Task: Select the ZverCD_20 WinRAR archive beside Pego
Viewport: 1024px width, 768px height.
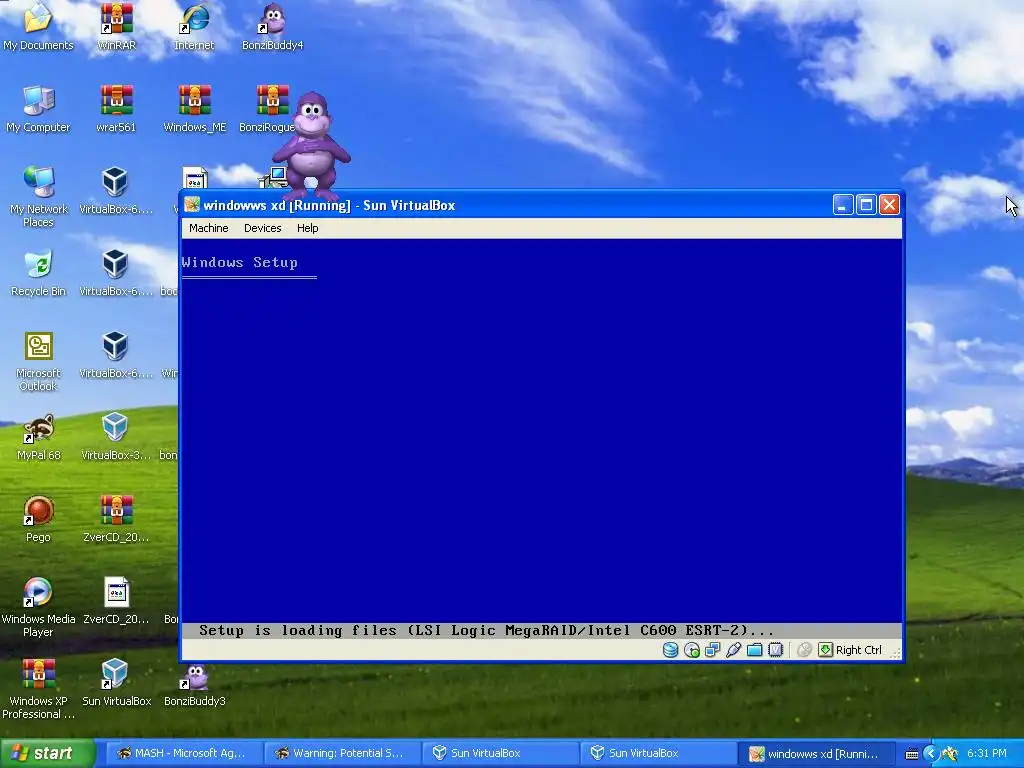Action: pos(116,519)
